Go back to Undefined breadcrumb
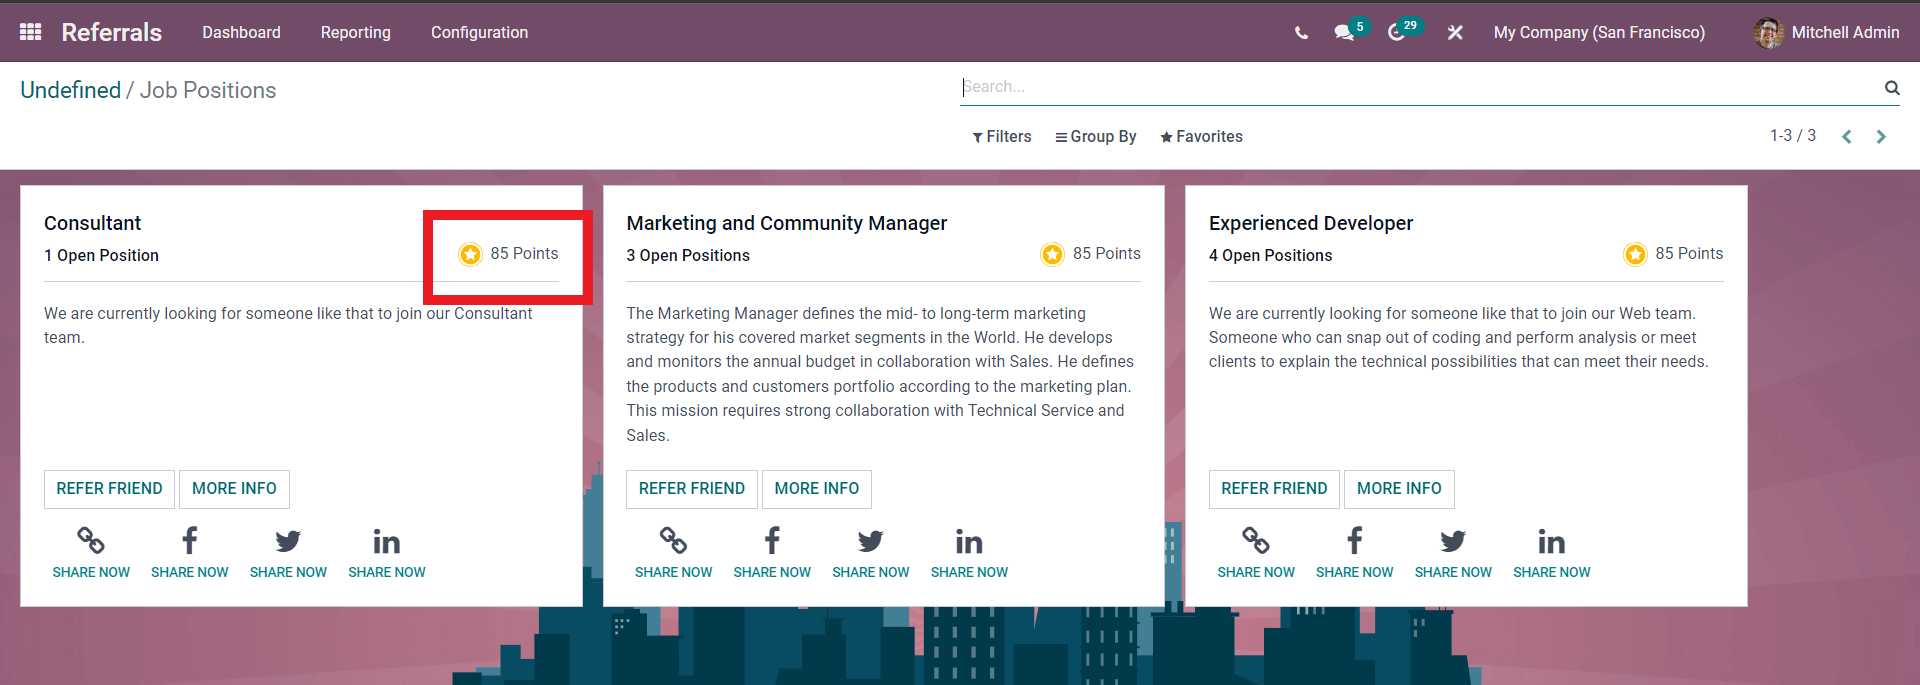The image size is (1920, 685). (x=70, y=90)
